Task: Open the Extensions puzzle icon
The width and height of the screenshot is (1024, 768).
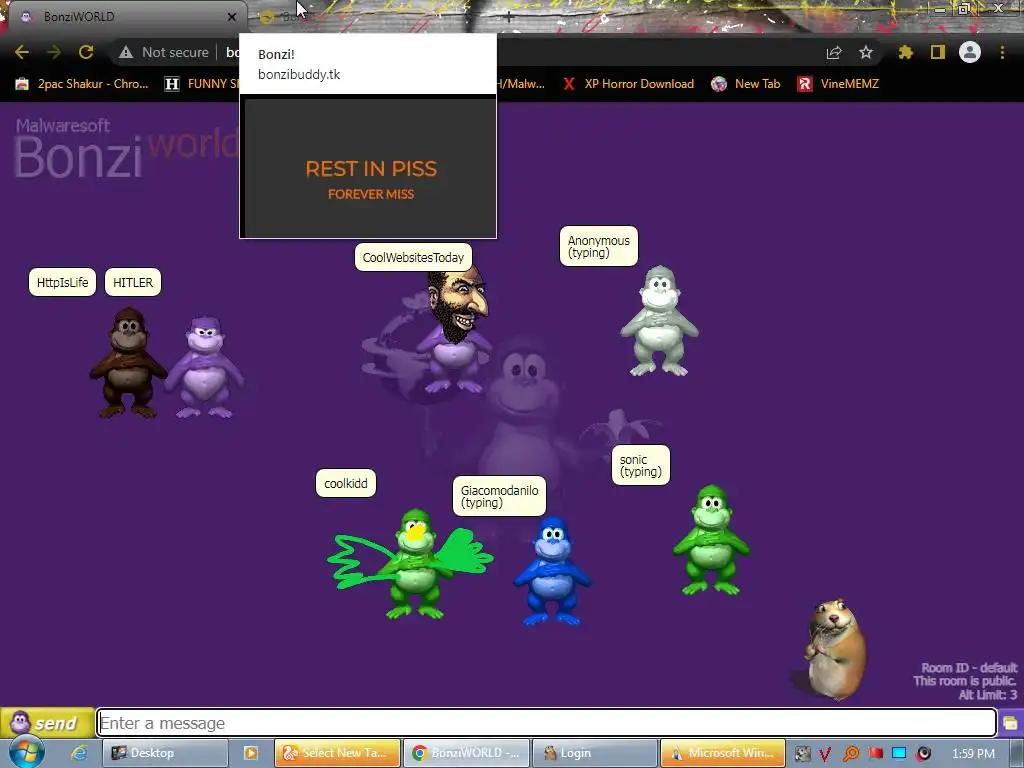Action: tap(905, 52)
